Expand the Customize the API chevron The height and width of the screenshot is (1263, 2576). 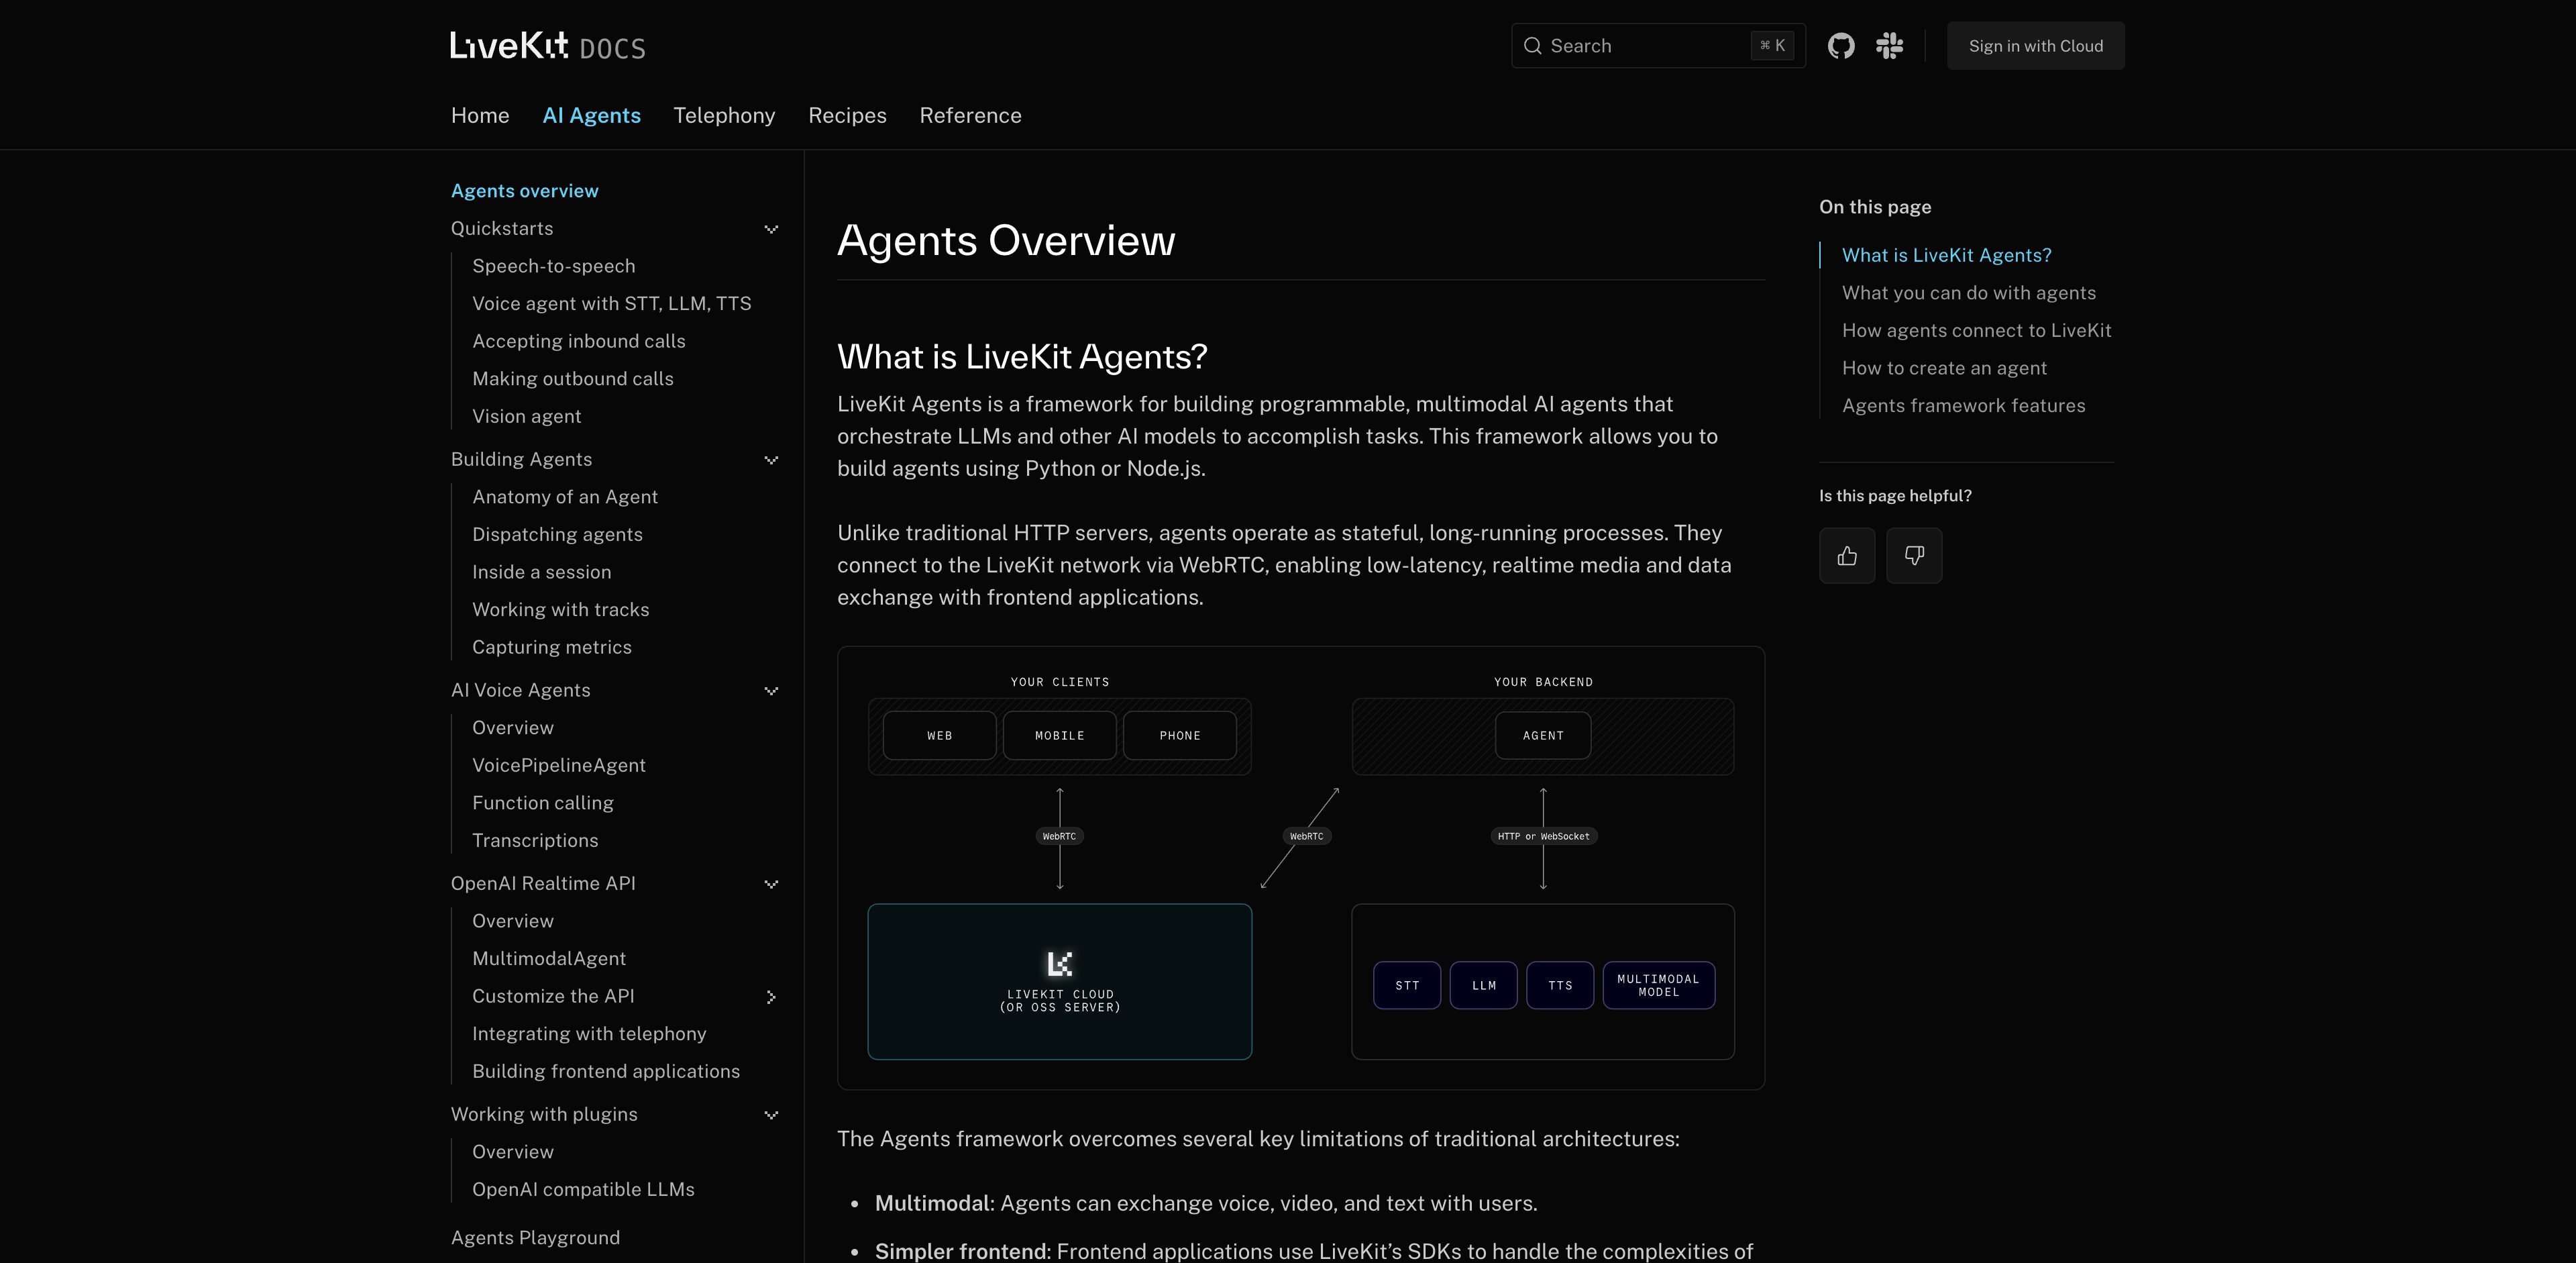tap(771, 997)
